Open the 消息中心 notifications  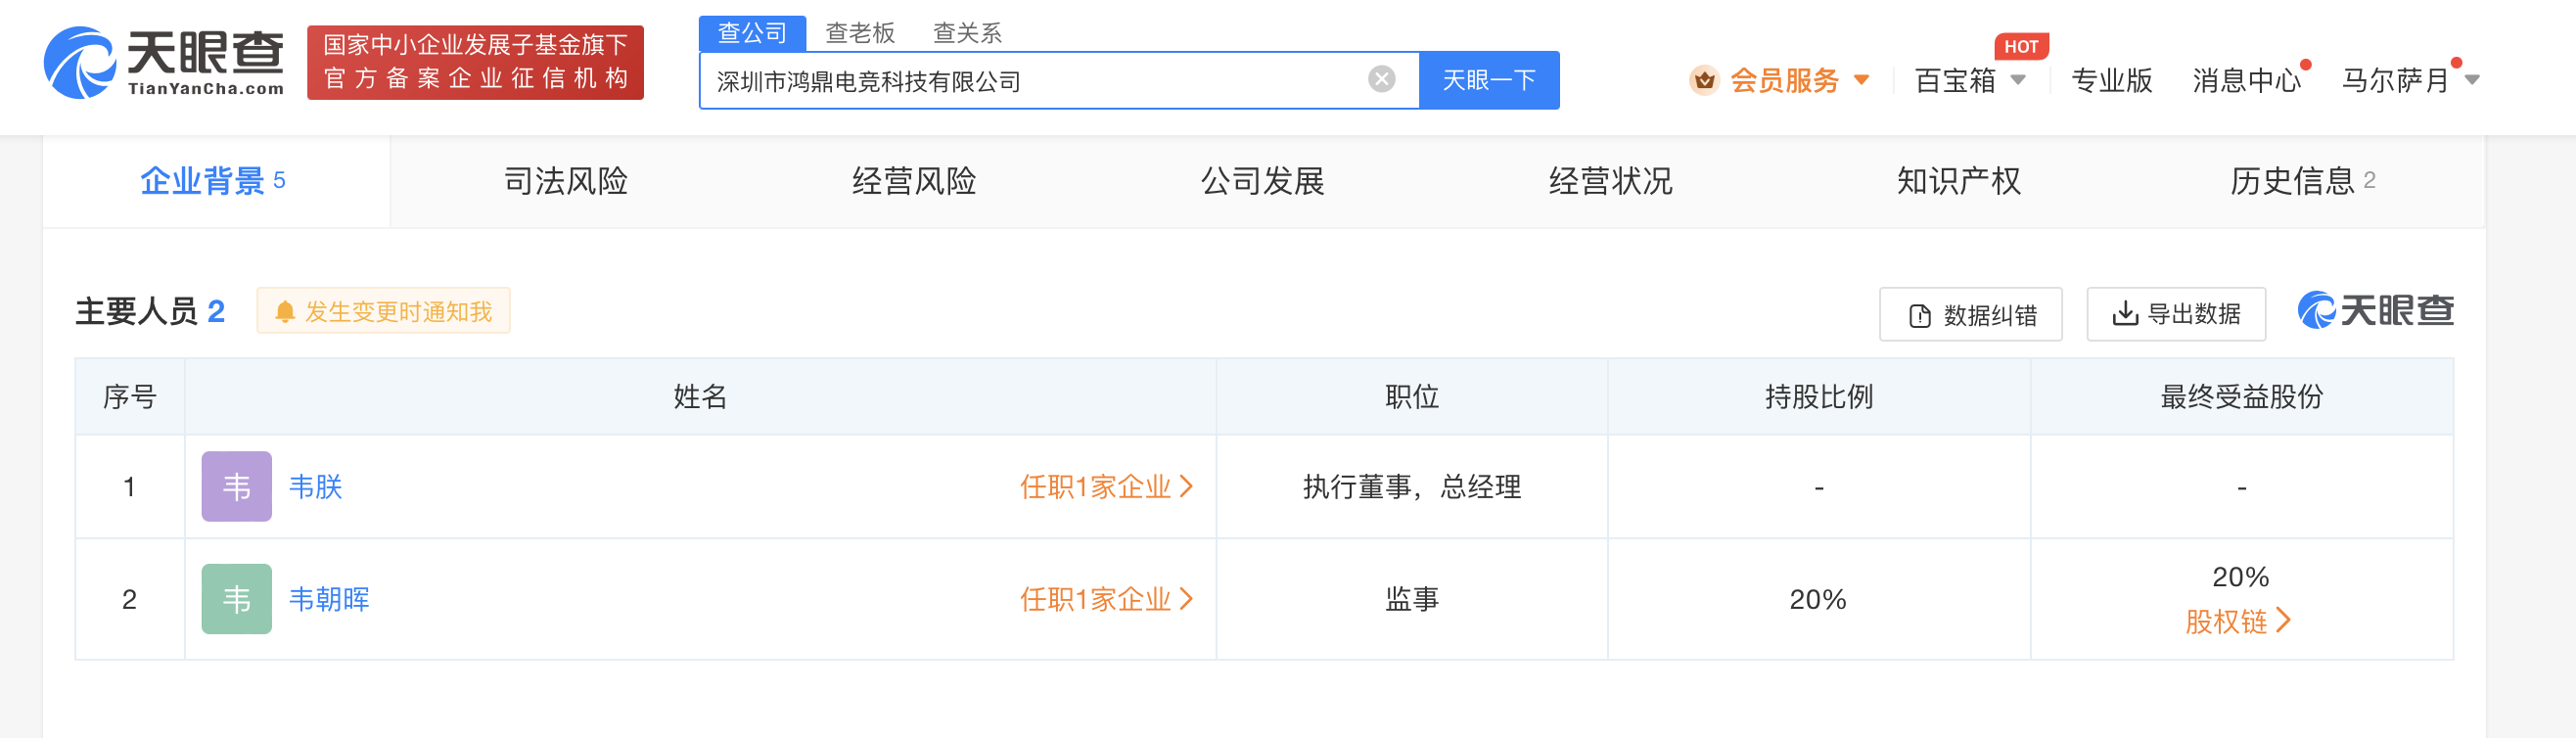tap(2246, 80)
